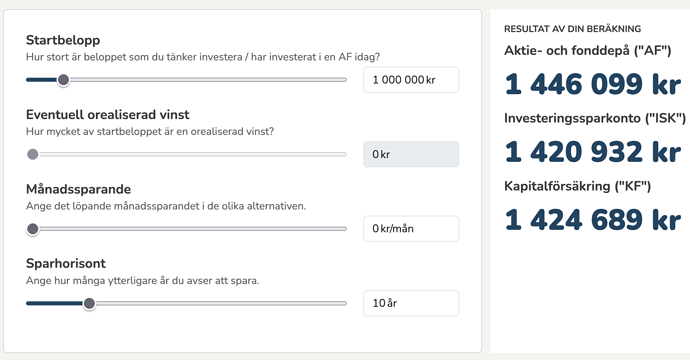Image resolution: width=690 pixels, height=360 pixels.
Task: Click the Resultat av din beräkning heading
Action: point(573,29)
